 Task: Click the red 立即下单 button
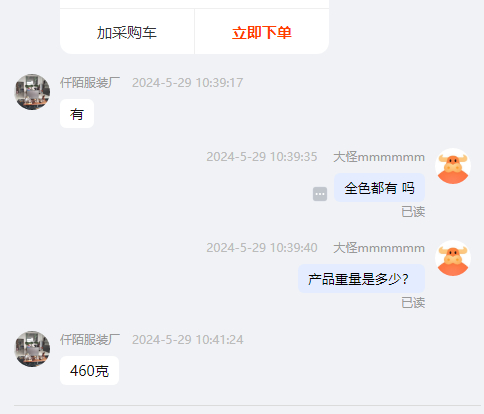point(262,32)
